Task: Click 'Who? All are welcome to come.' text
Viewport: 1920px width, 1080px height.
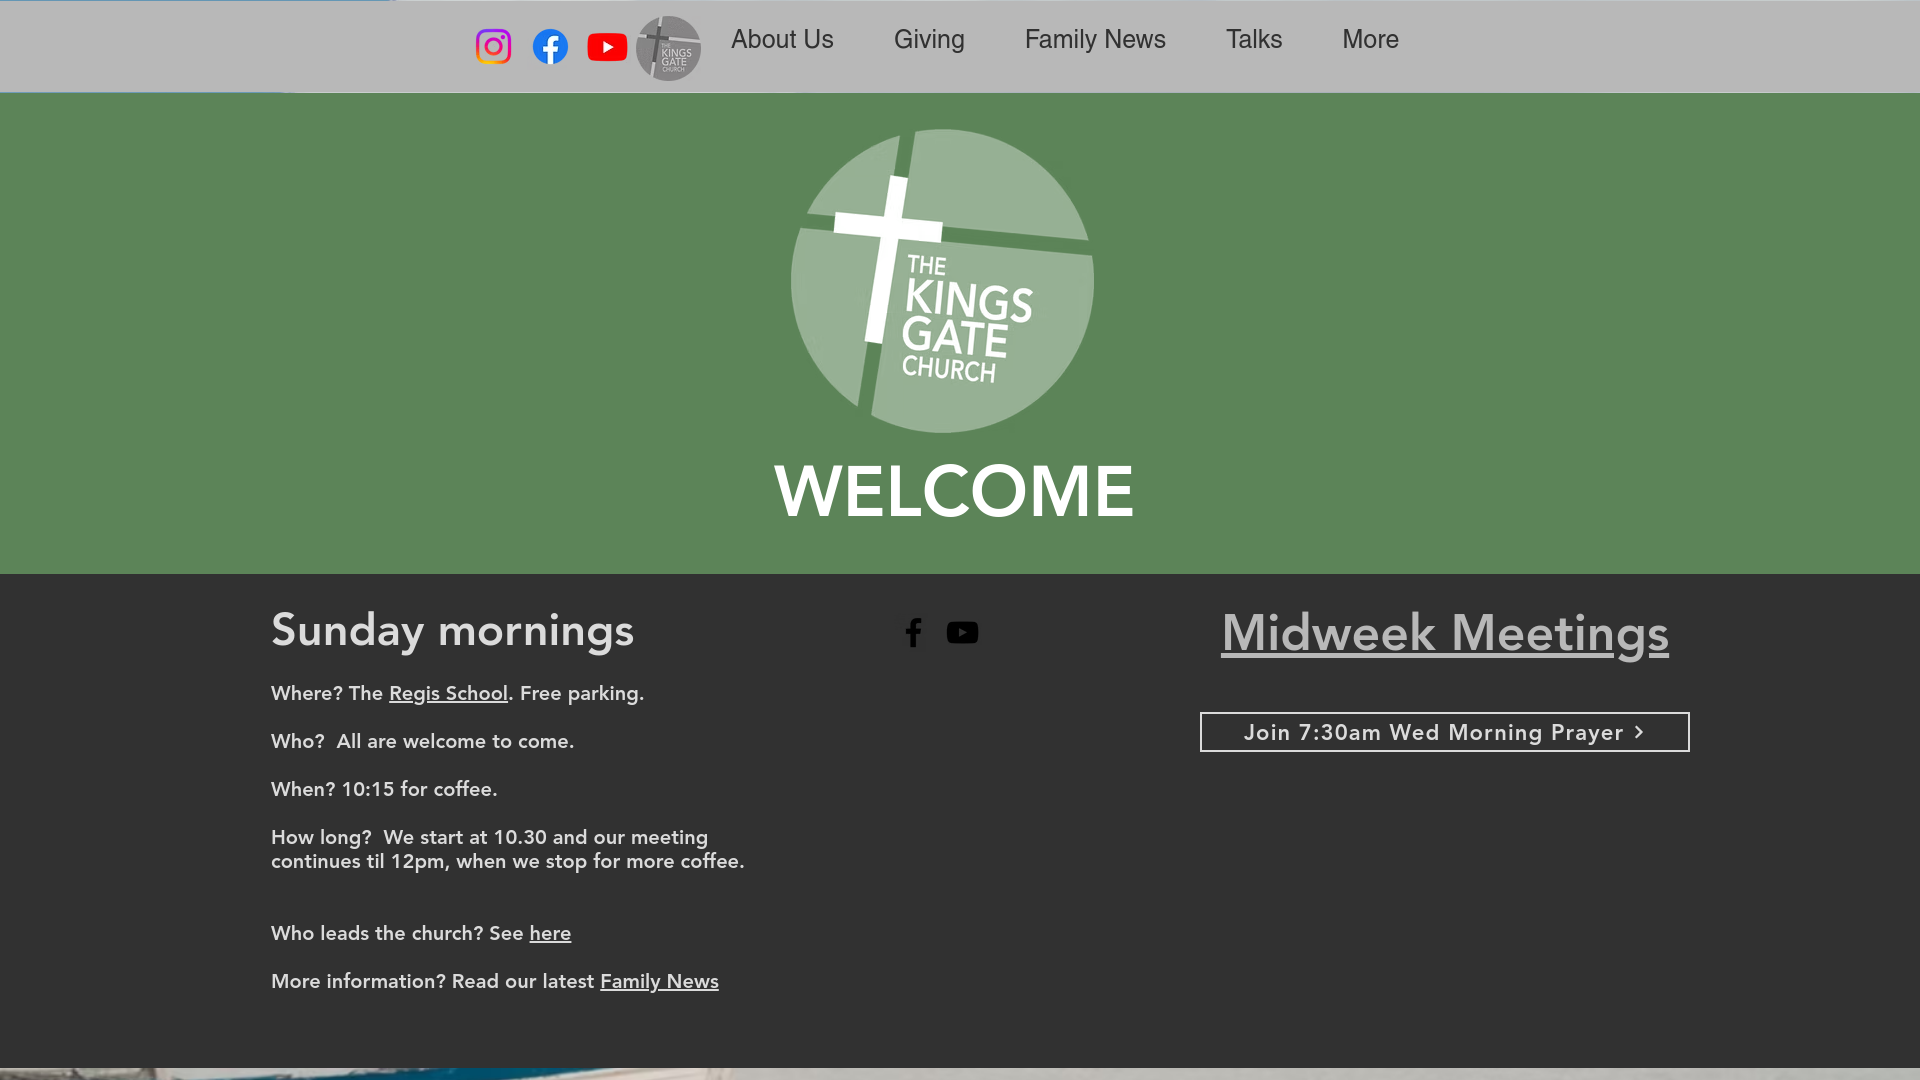Action: tap(423, 741)
